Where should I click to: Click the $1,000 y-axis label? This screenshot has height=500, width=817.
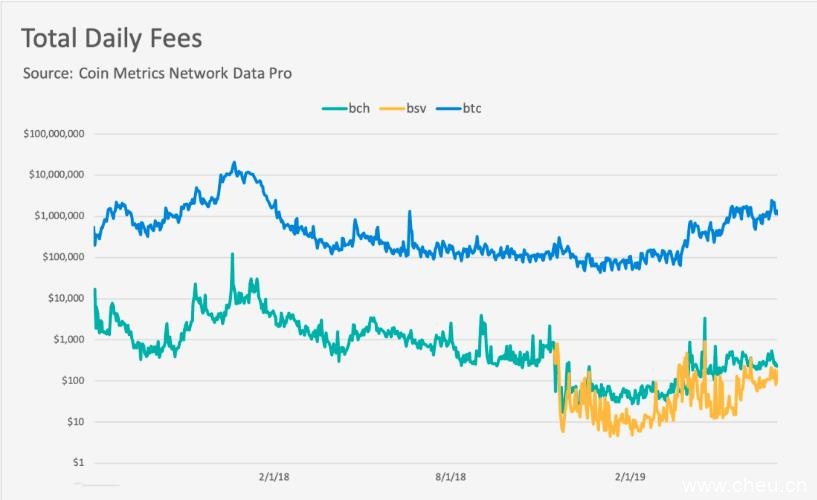coord(68,340)
